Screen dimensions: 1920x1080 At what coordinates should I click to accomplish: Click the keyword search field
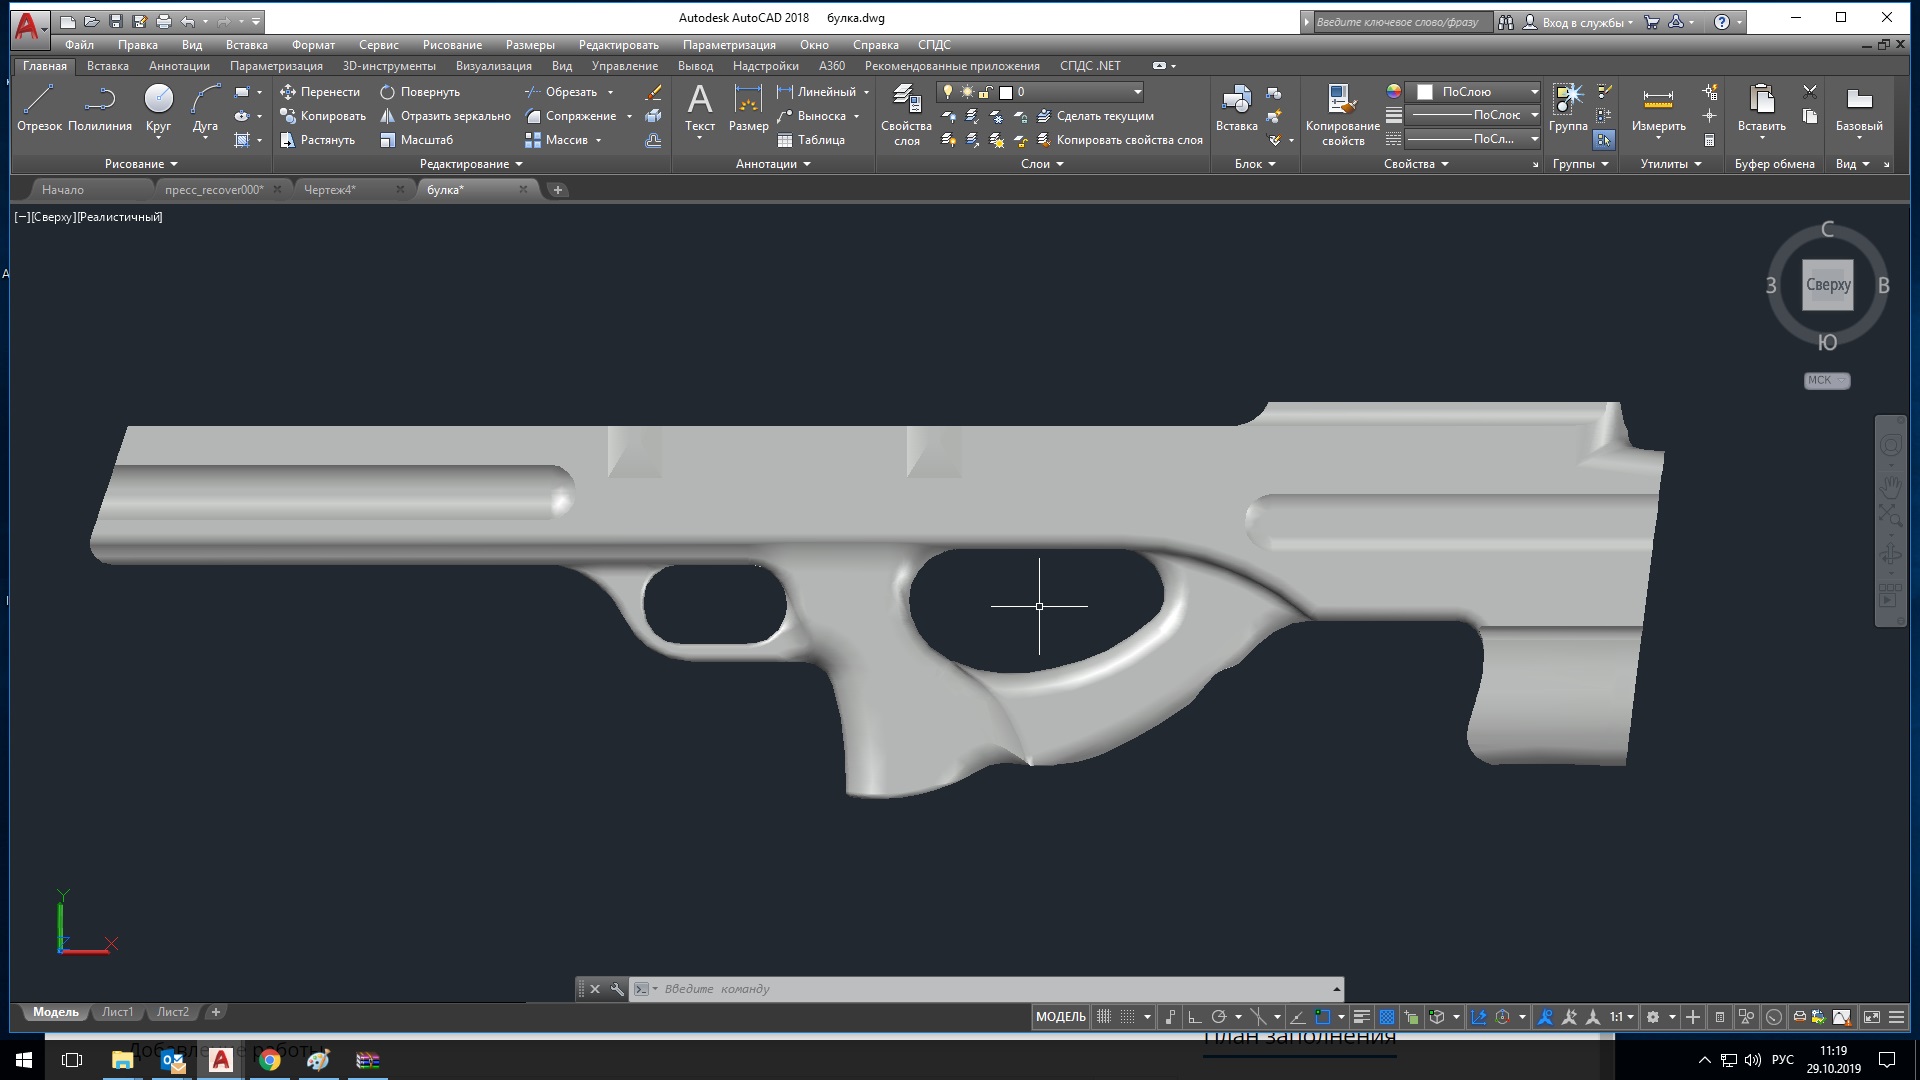pos(1402,22)
